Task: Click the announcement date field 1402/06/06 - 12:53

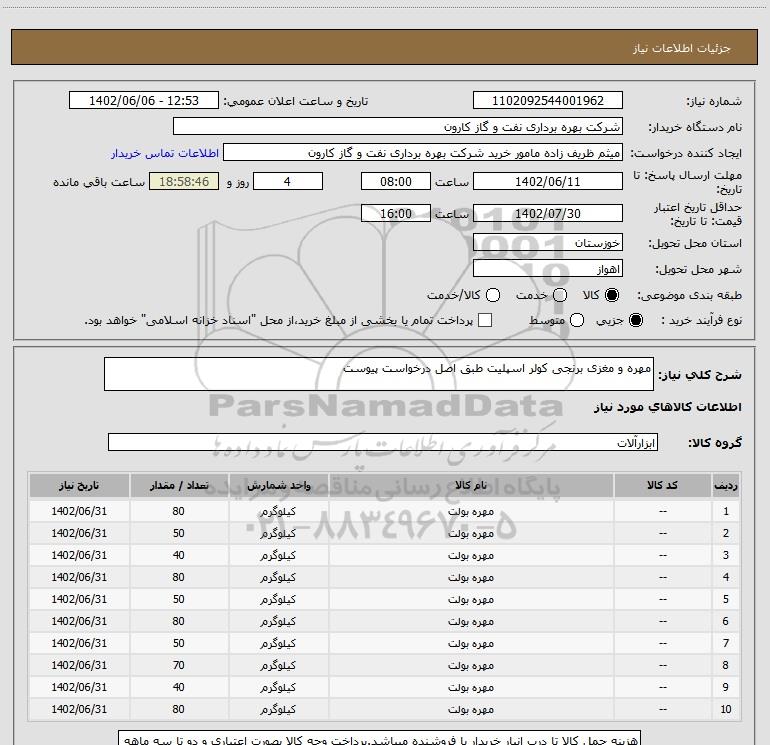Action: pyautogui.click(x=144, y=100)
